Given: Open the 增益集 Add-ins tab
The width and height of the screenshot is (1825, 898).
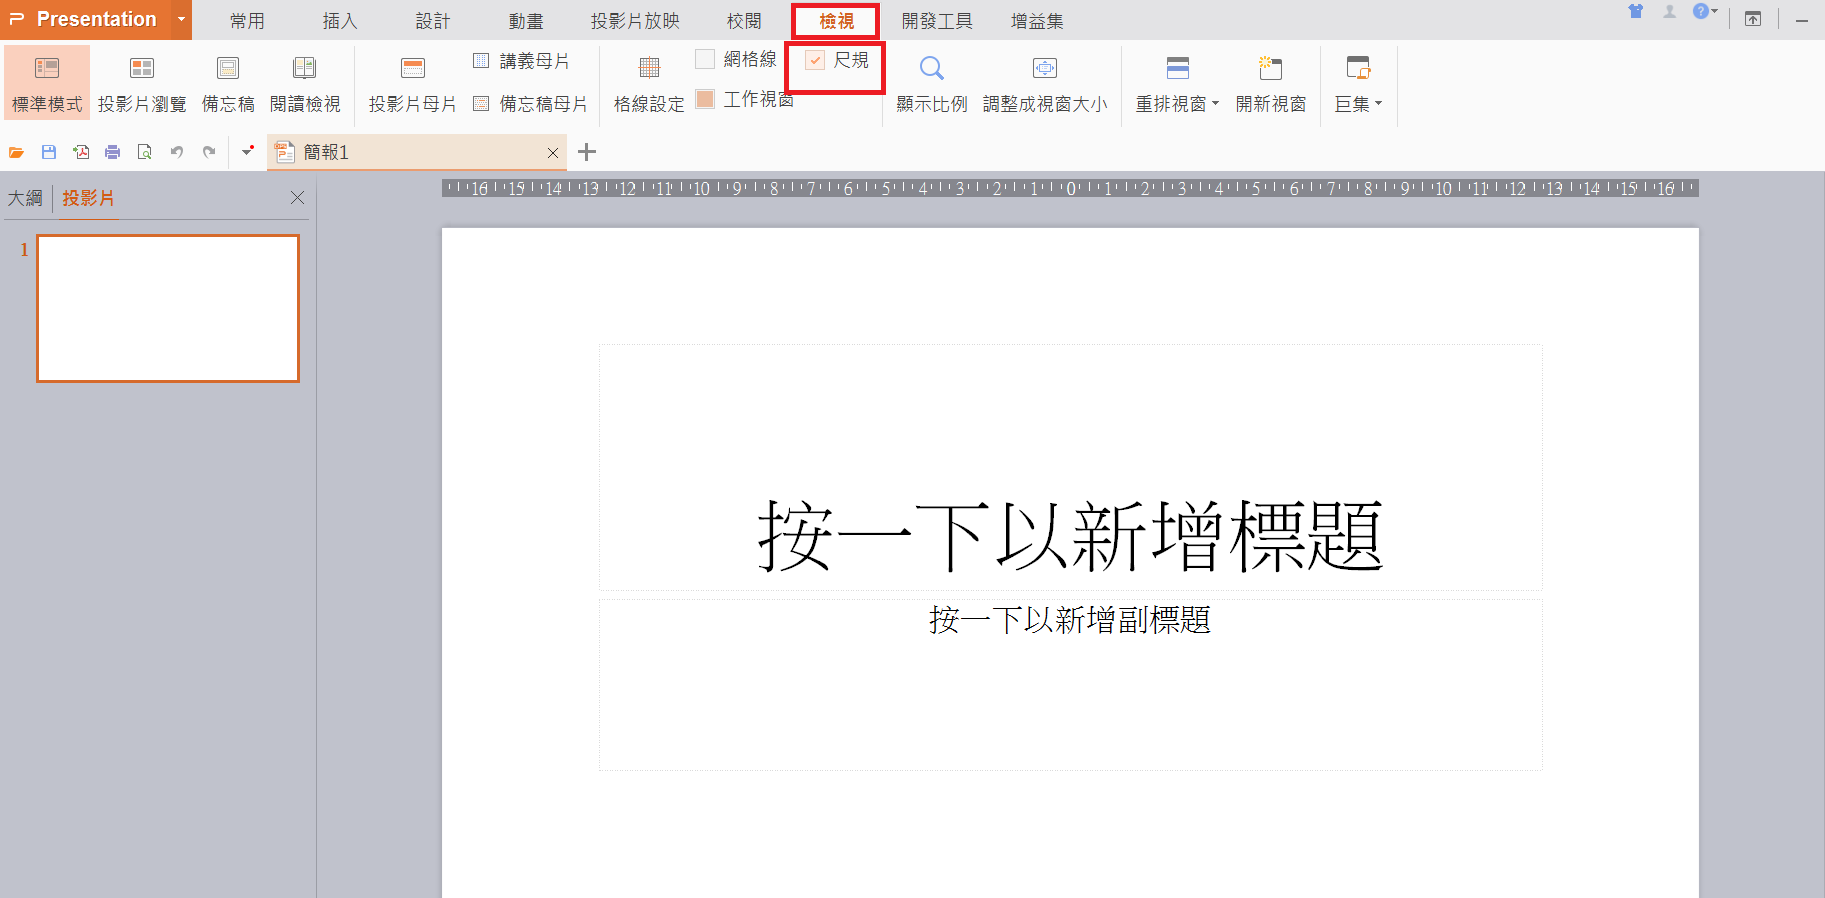Looking at the screenshot, I should tap(1037, 21).
